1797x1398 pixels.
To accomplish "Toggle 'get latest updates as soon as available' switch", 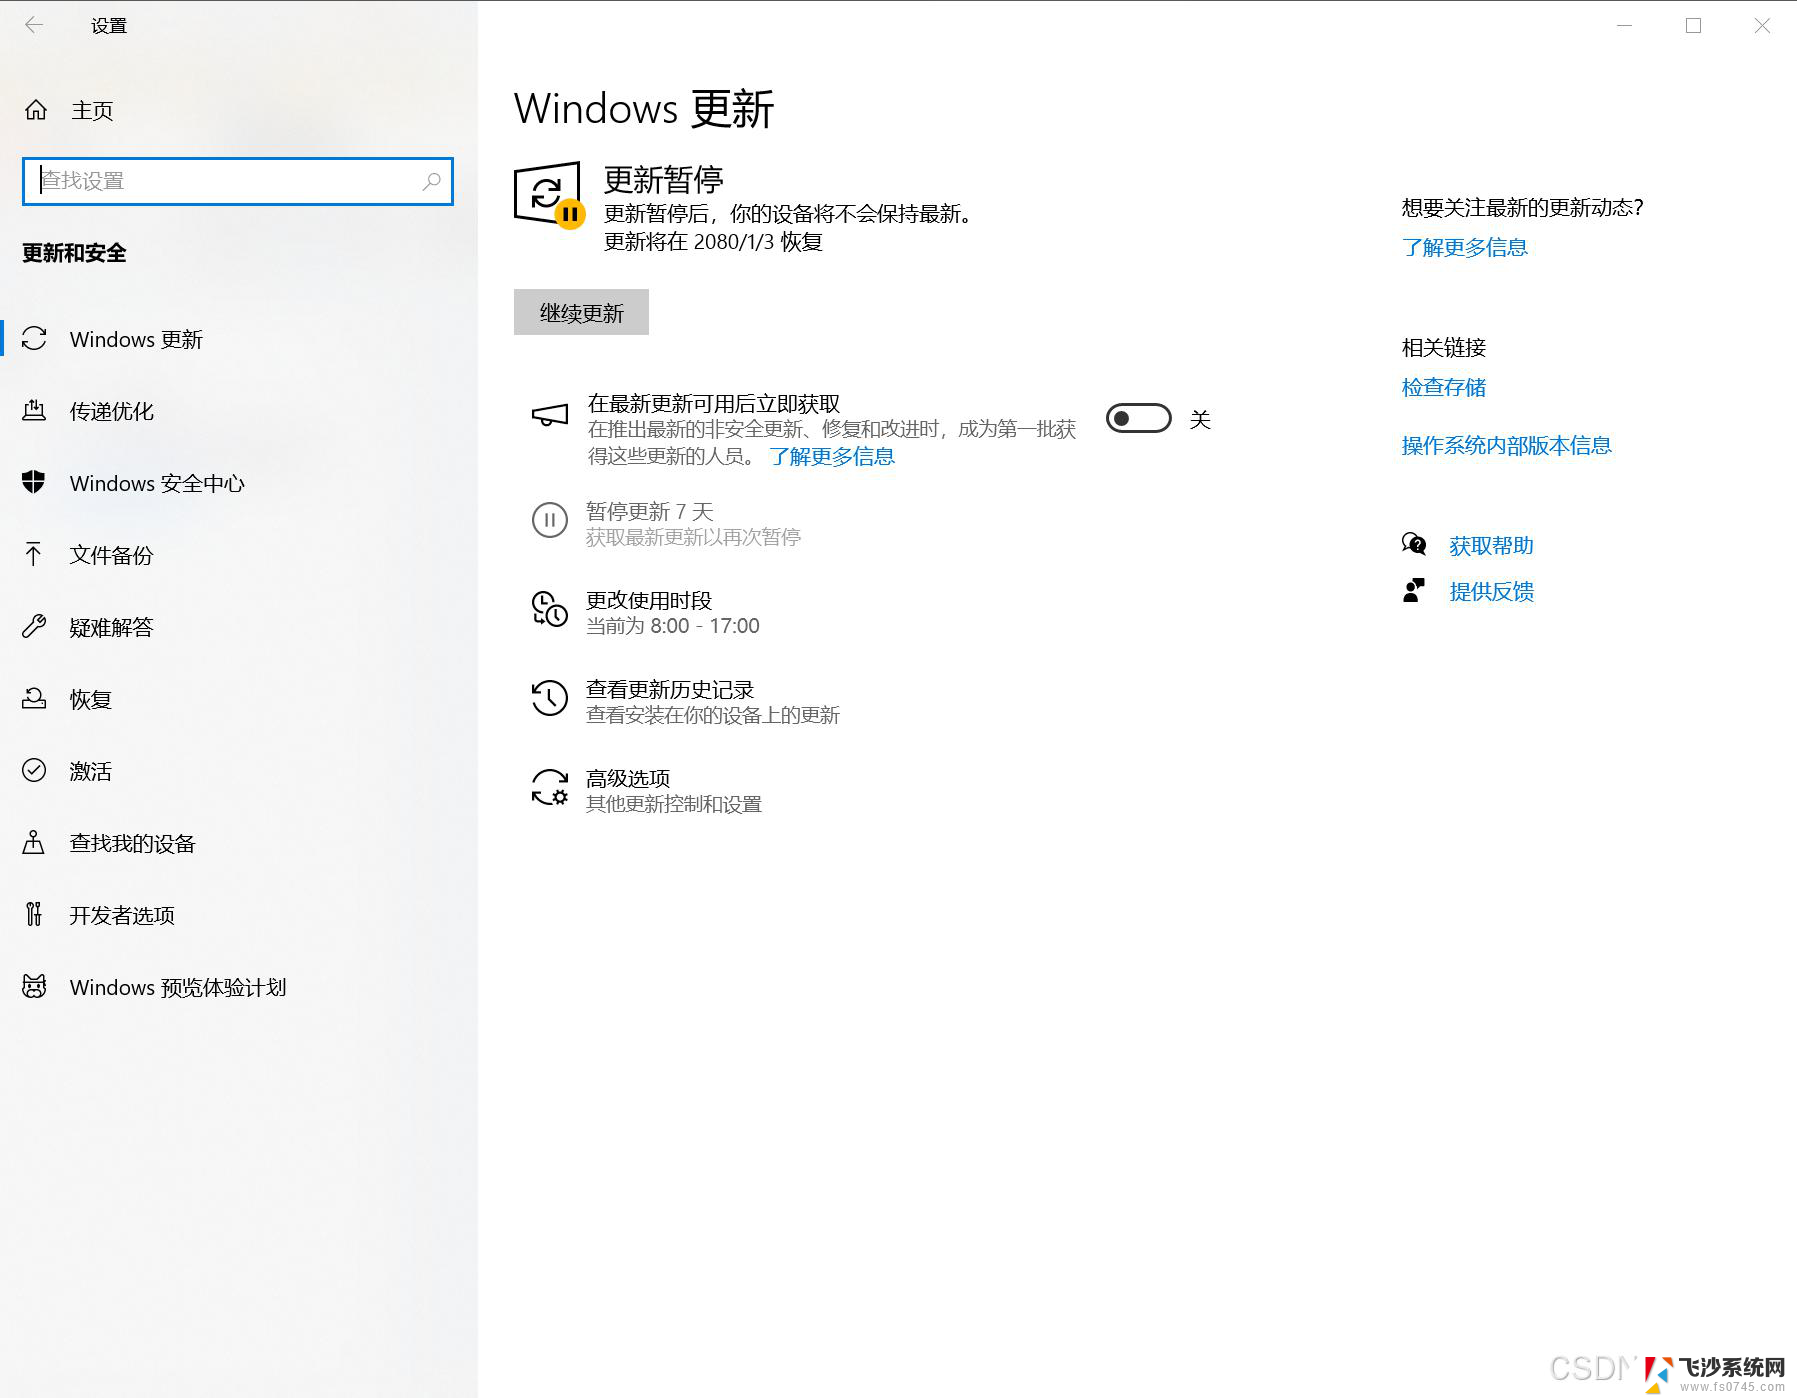I will click(1139, 419).
